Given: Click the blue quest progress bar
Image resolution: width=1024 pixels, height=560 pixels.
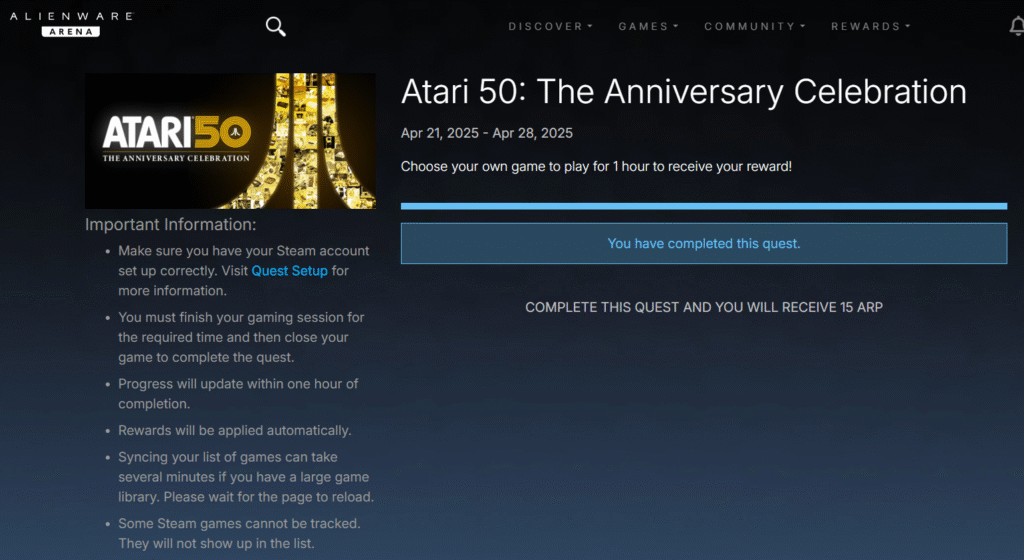Looking at the screenshot, I should coord(703,206).
